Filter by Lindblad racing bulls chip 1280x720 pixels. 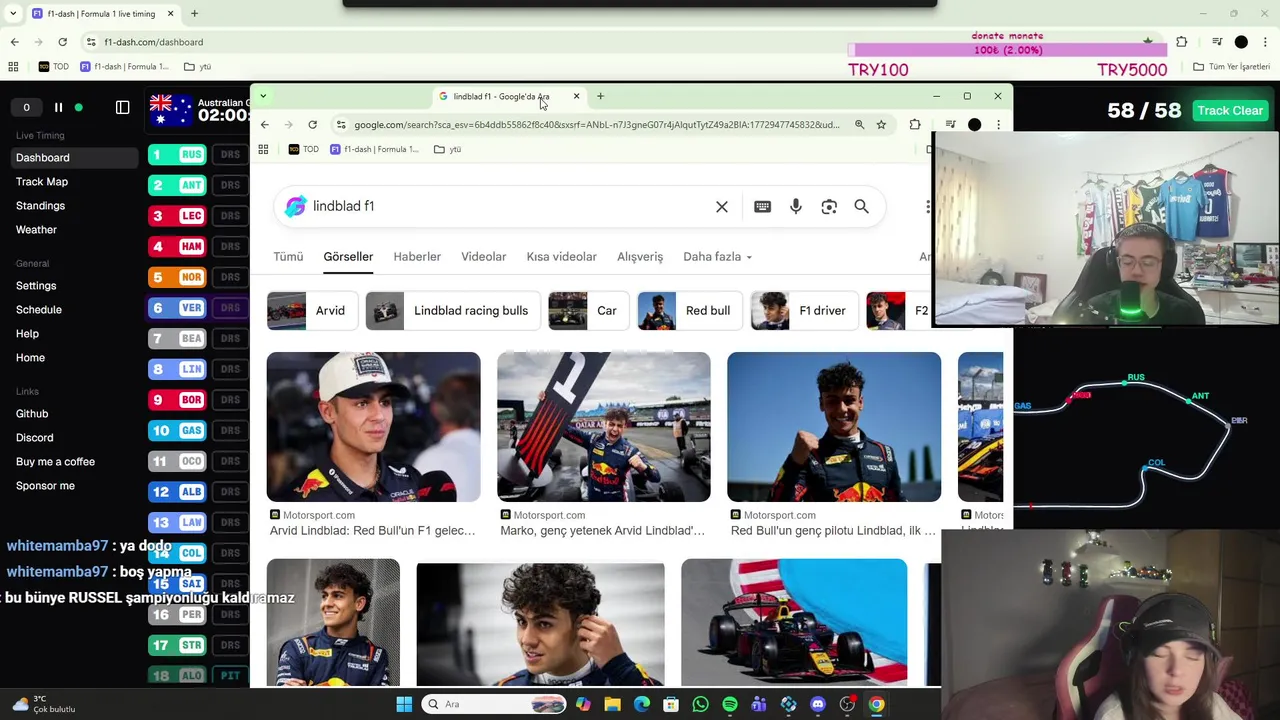point(451,310)
